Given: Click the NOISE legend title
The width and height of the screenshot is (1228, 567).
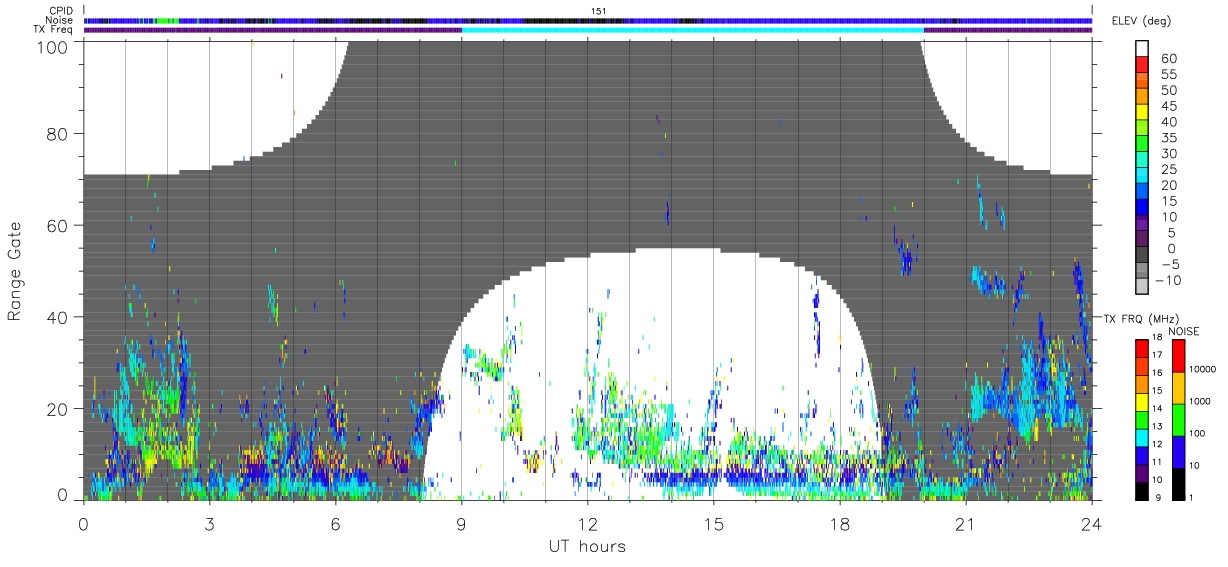Looking at the screenshot, I should [x=1184, y=331].
